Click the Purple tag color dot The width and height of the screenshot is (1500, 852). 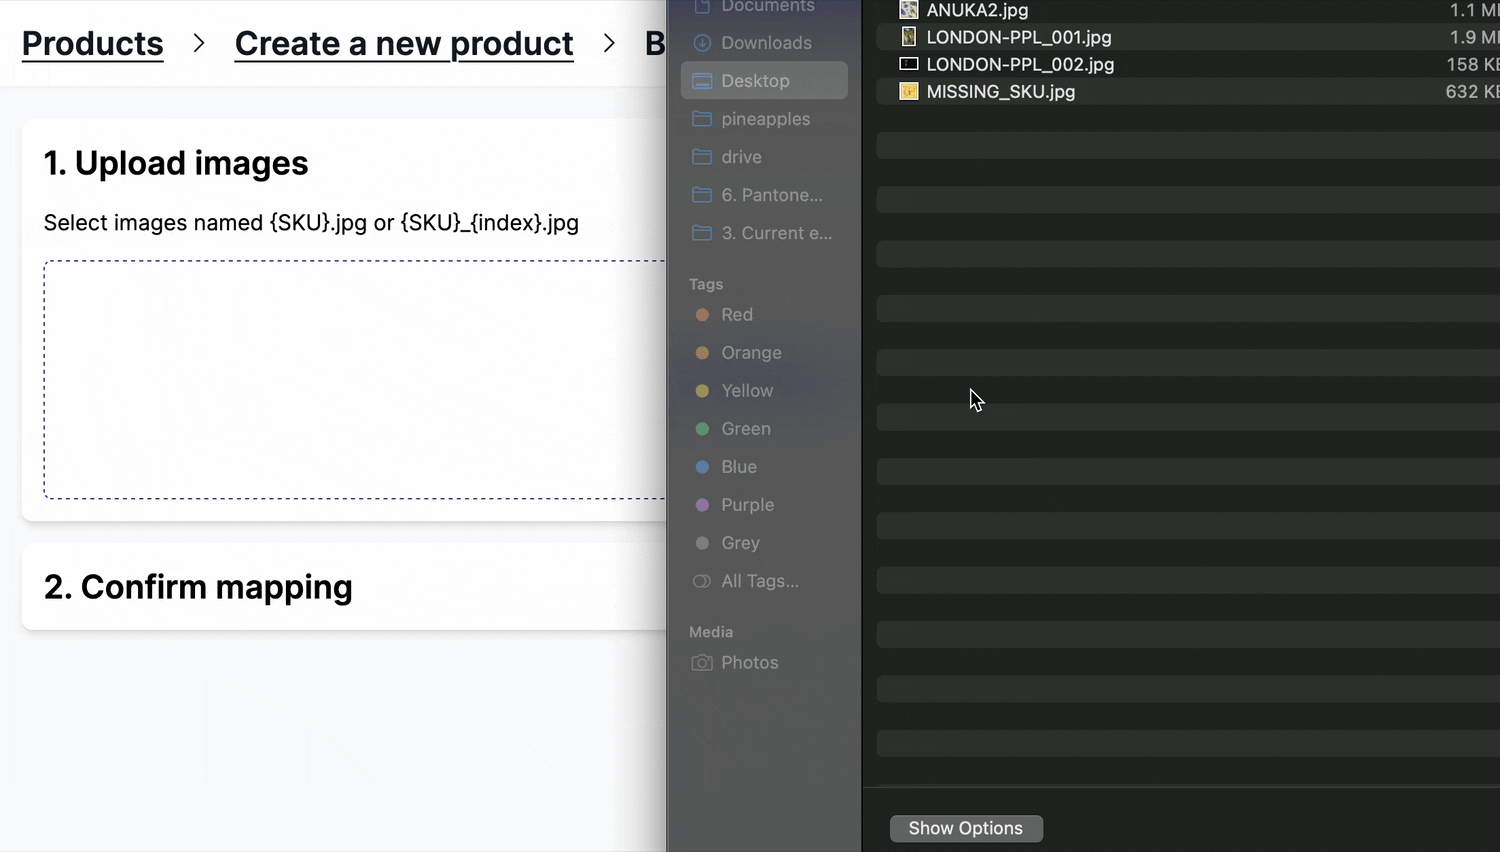[x=701, y=505]
